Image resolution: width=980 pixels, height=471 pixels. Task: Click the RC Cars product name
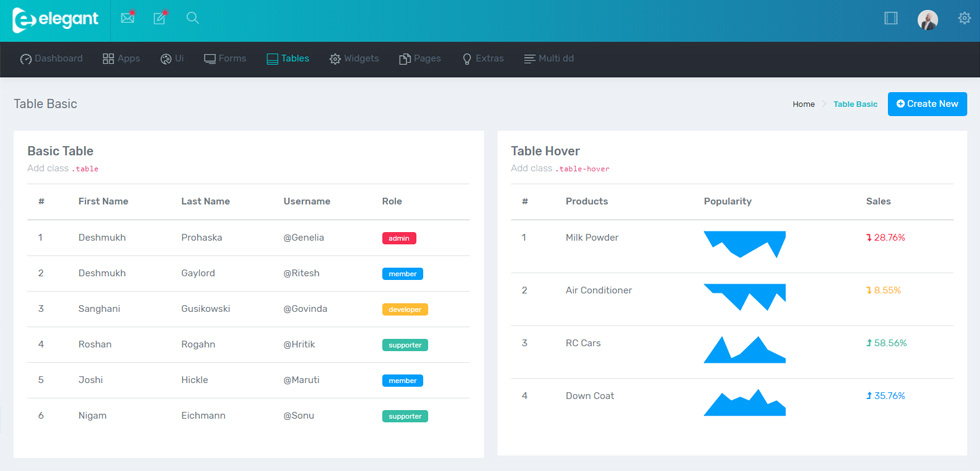click(x=583, y=343)
